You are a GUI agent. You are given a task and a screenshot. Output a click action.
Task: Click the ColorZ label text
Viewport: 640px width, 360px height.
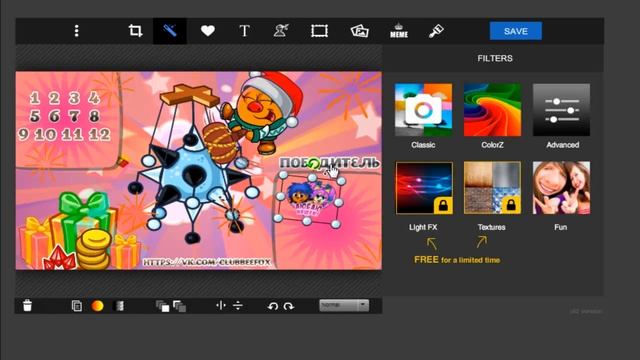[492, 145]
